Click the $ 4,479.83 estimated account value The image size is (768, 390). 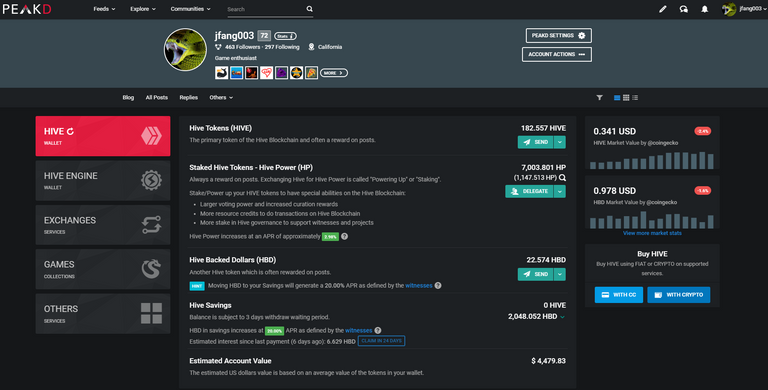[x=548, y=361]
